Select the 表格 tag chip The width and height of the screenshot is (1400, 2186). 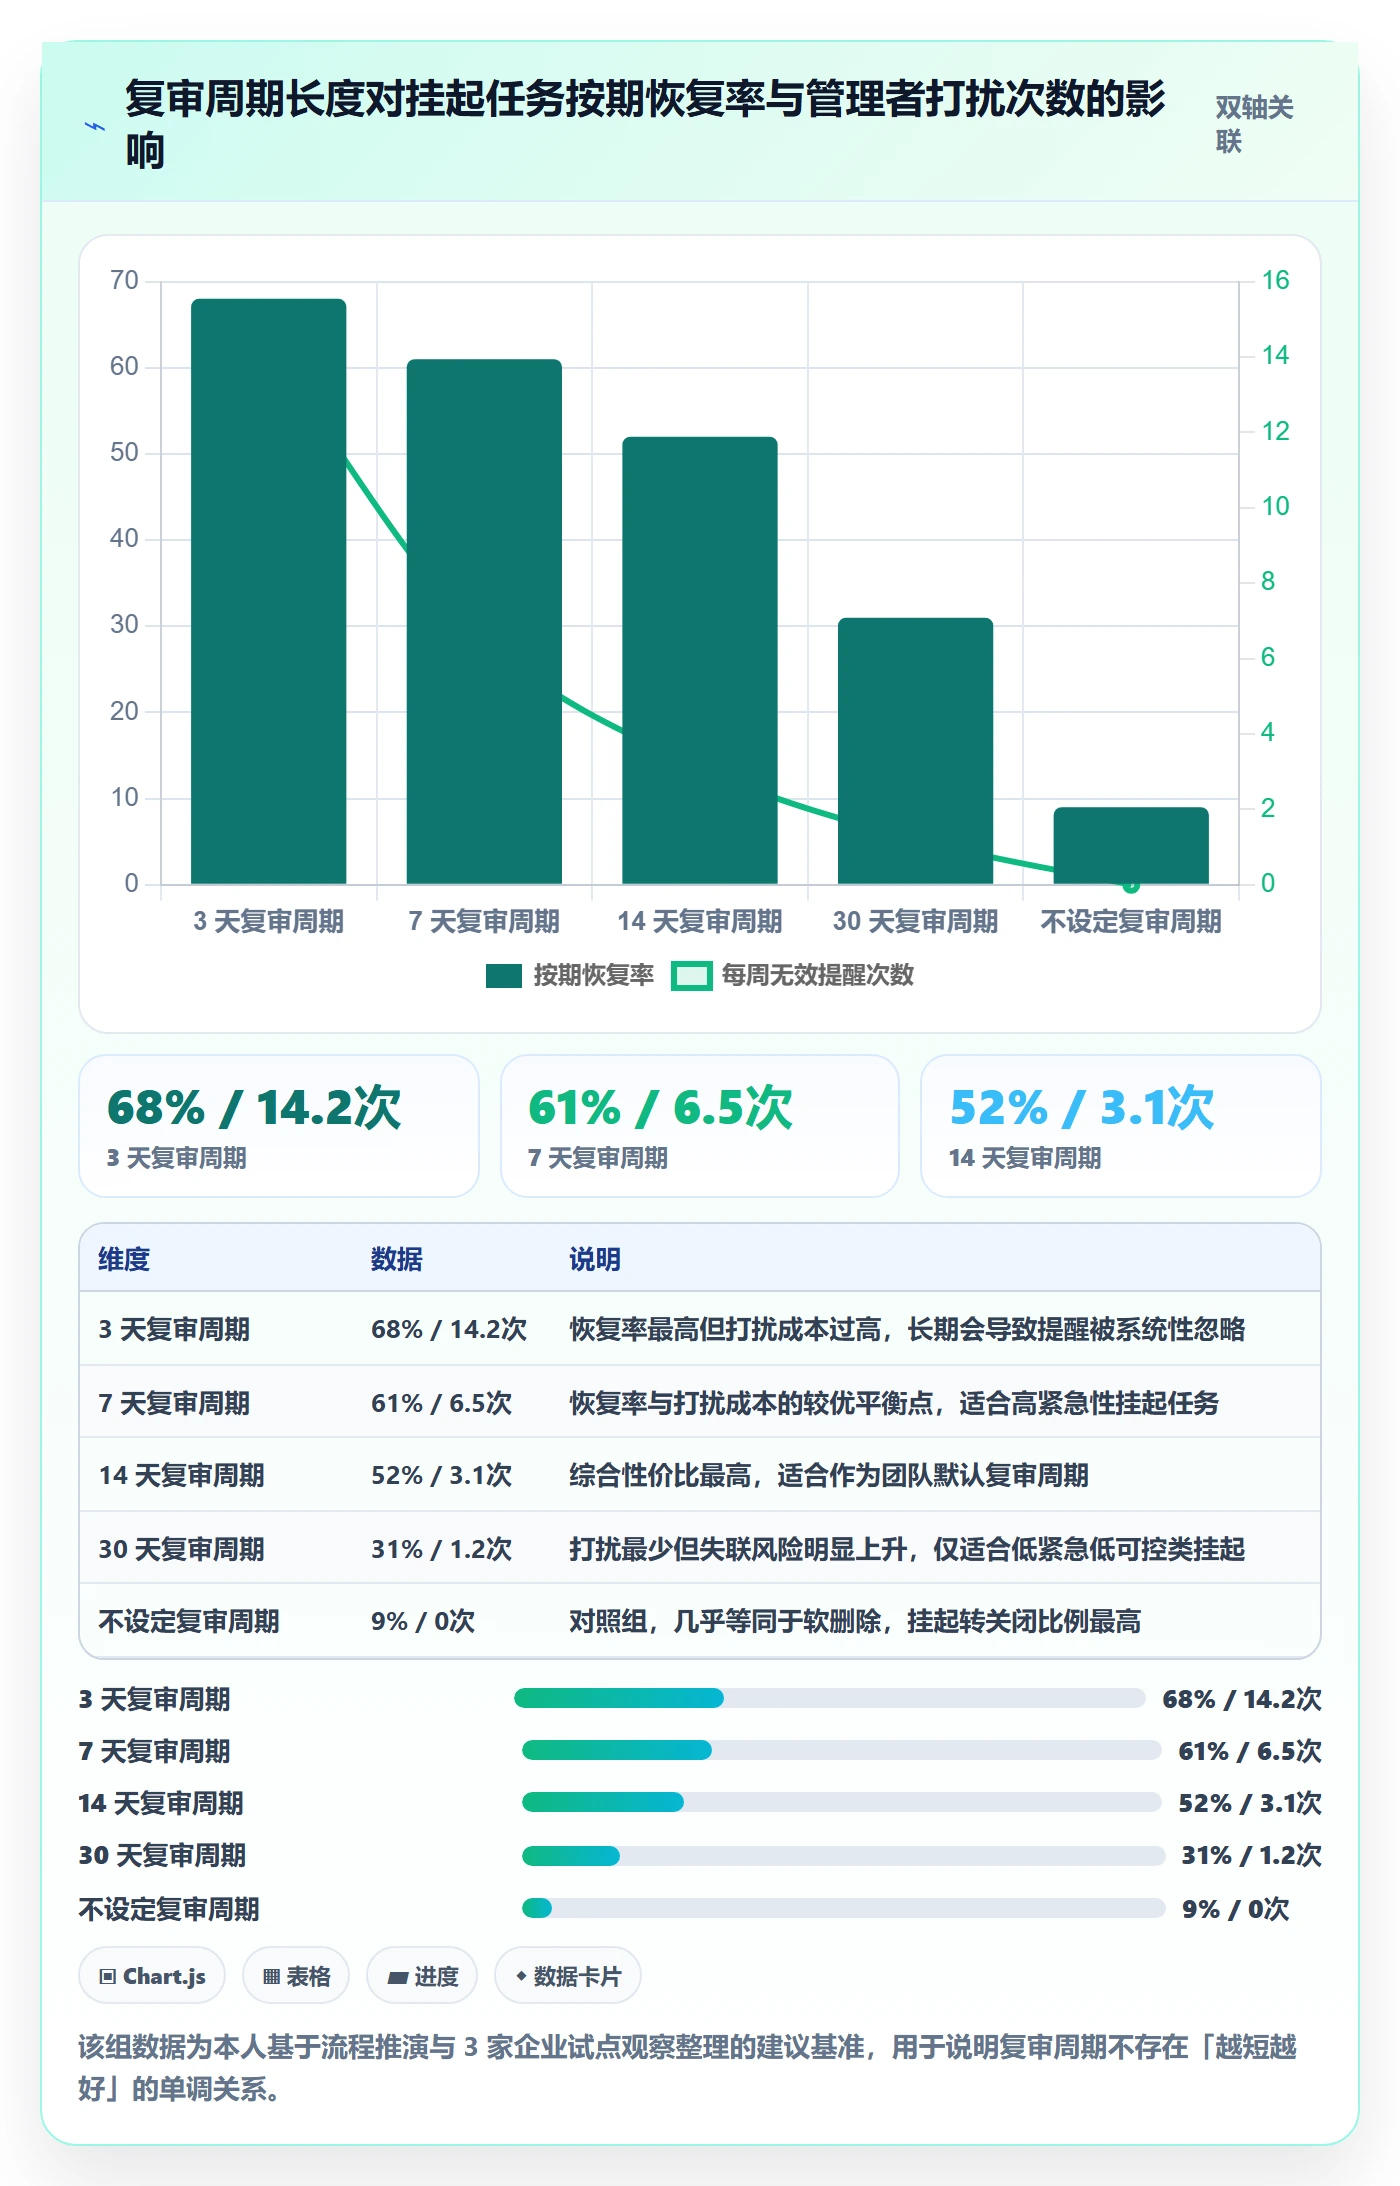[x=296, y=1976]
